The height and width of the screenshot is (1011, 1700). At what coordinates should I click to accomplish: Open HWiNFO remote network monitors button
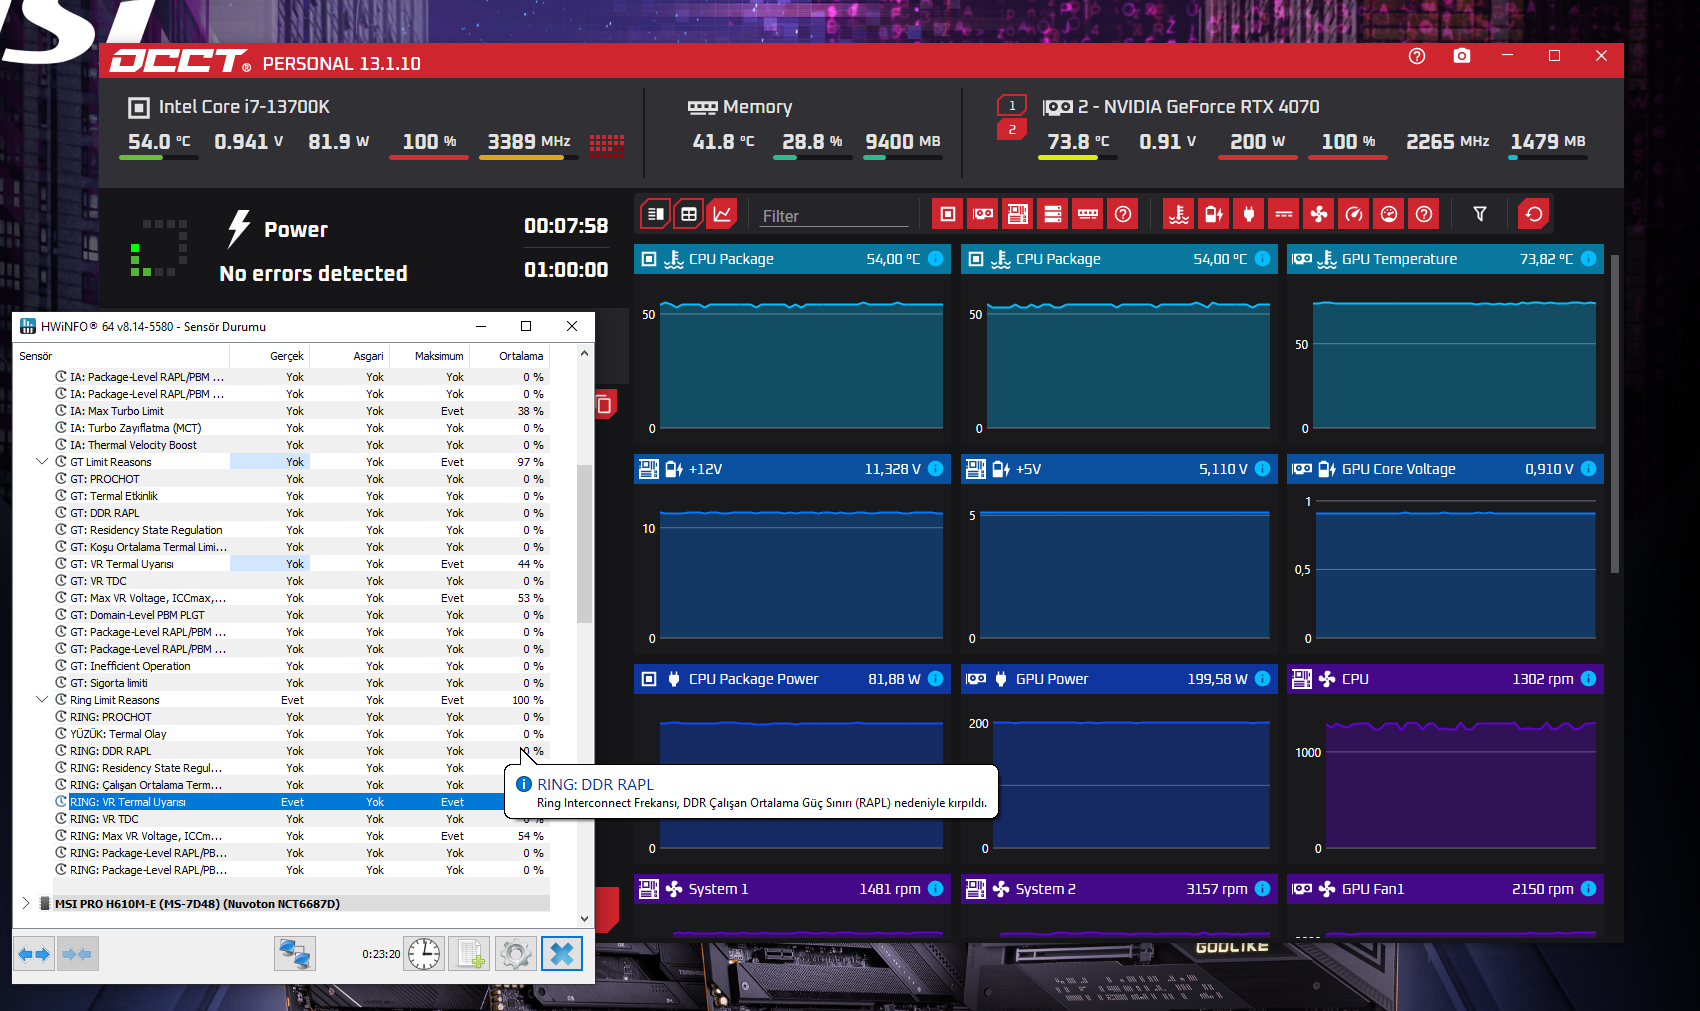tap(295, 954)
